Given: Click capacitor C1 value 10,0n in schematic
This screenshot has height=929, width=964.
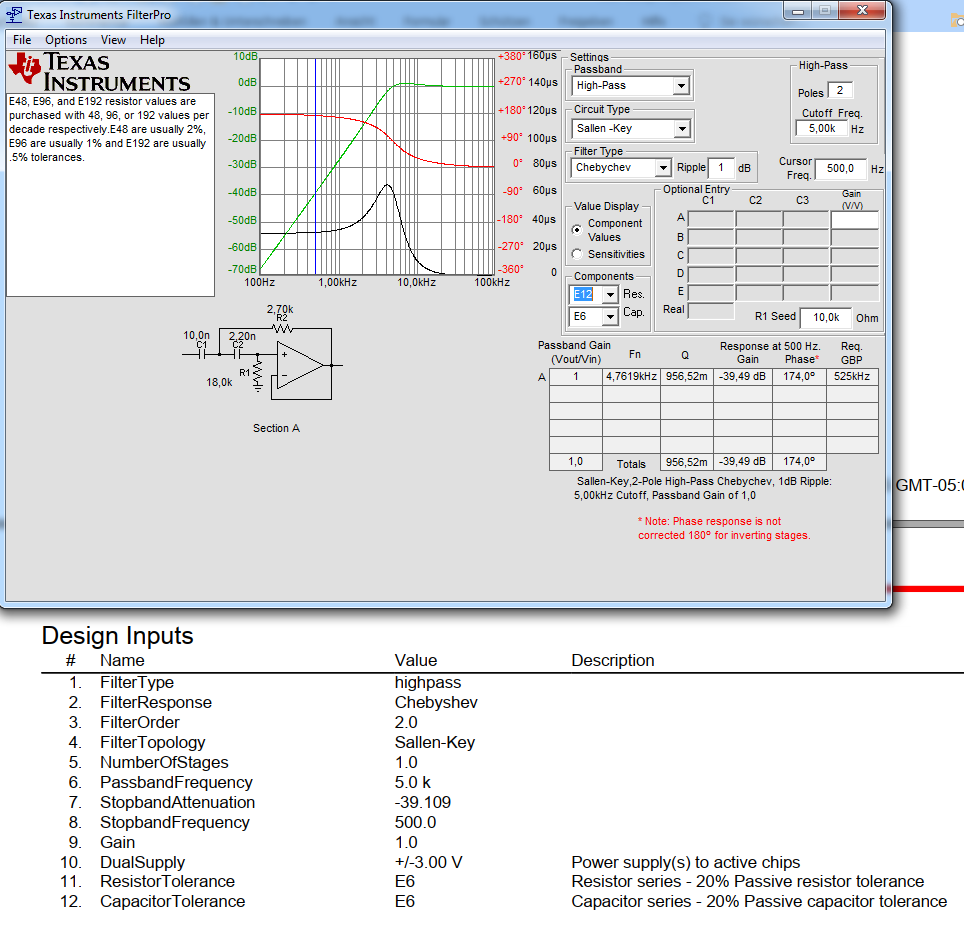Looking at the screenshot, I should [196, 335].
